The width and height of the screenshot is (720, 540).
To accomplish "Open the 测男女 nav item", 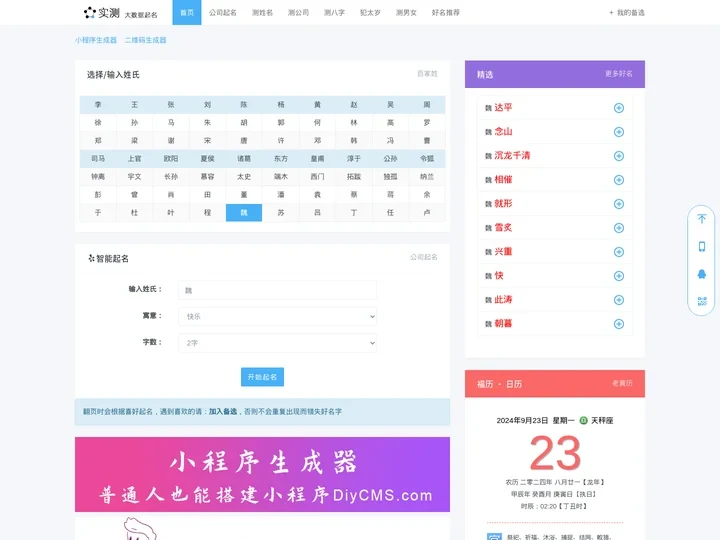I will (406, 12).
